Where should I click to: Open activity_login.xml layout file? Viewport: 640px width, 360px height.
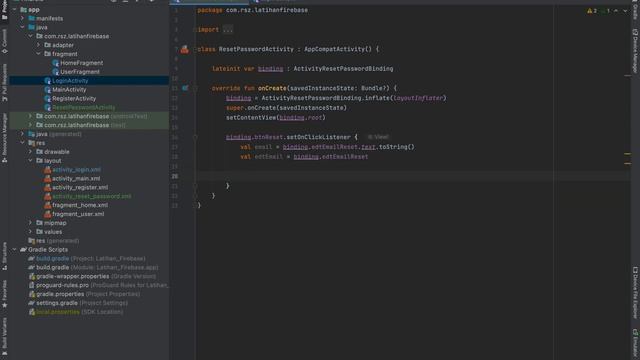coord(76,170)
